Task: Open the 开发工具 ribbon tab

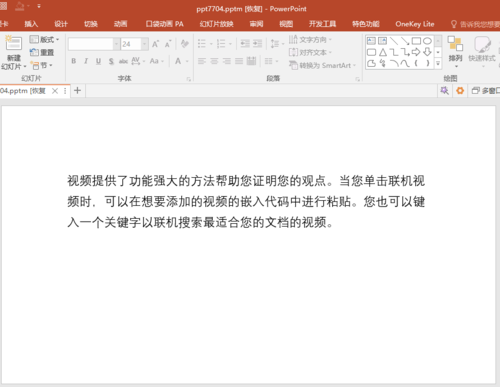Action: [x=322, y=24]
